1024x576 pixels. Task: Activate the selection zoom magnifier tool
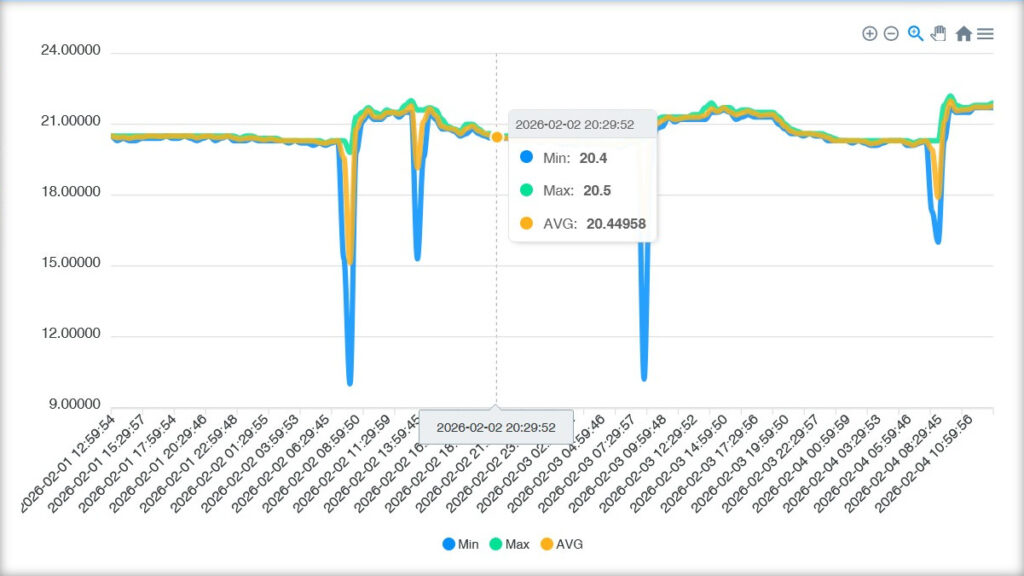pyautogui.click(x=915, y=34)
